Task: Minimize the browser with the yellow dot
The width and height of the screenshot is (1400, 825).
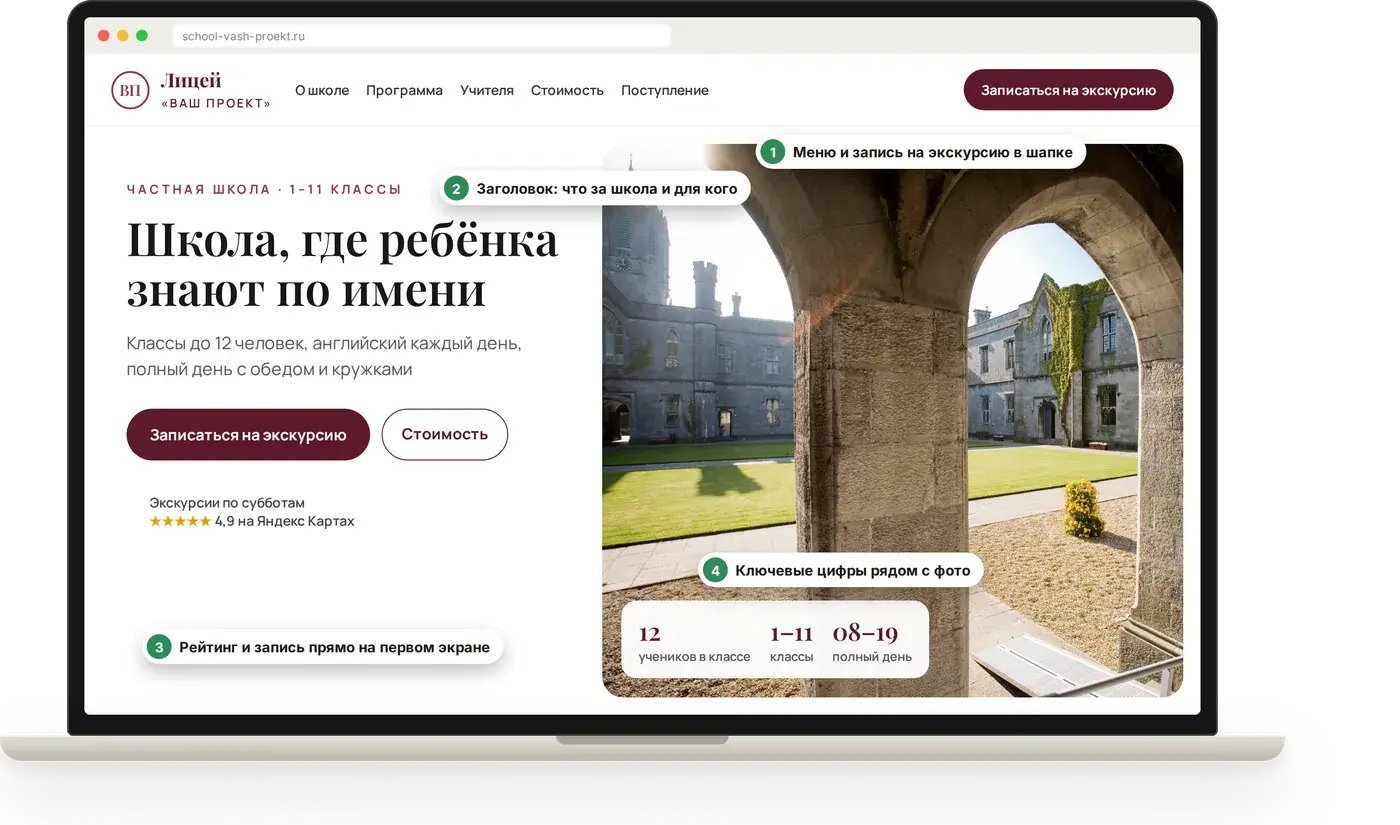Action: [x=123, y=36]
